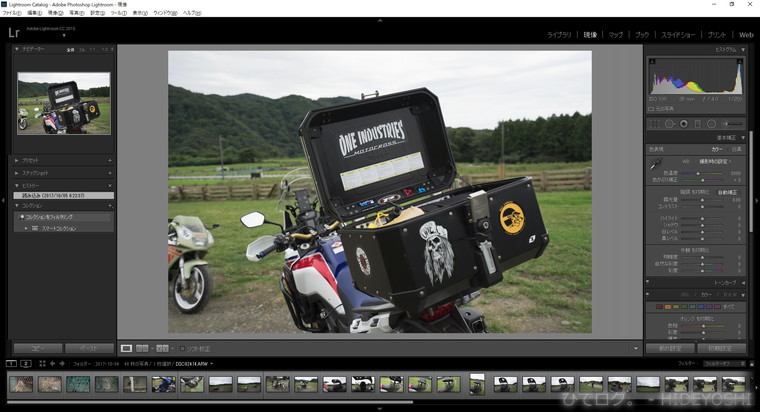760x412 pixels.
Task: Toggle Tone Curve panel on/off switch
Action: click(x=648, y=282)
